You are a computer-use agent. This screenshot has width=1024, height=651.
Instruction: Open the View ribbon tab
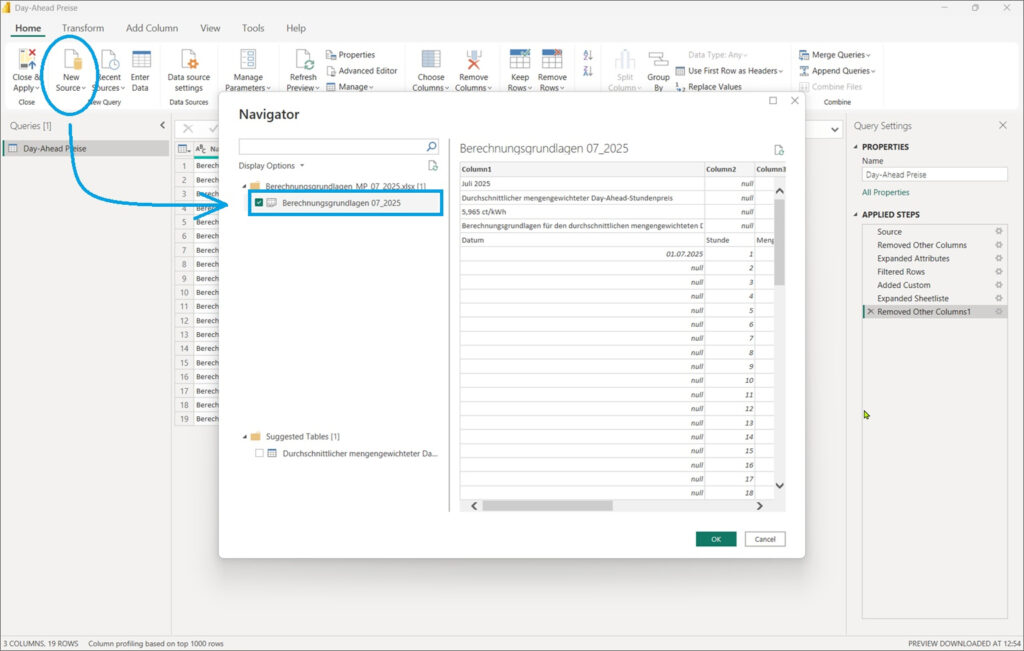point(210,28)
